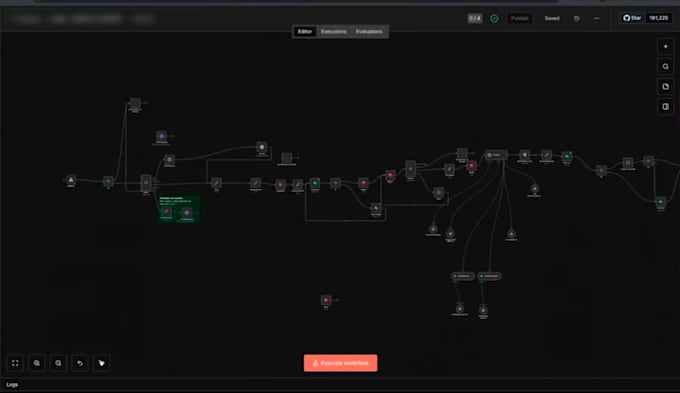
Task: Select the green sticky note on canvas
Action: (x=179, y=209)
